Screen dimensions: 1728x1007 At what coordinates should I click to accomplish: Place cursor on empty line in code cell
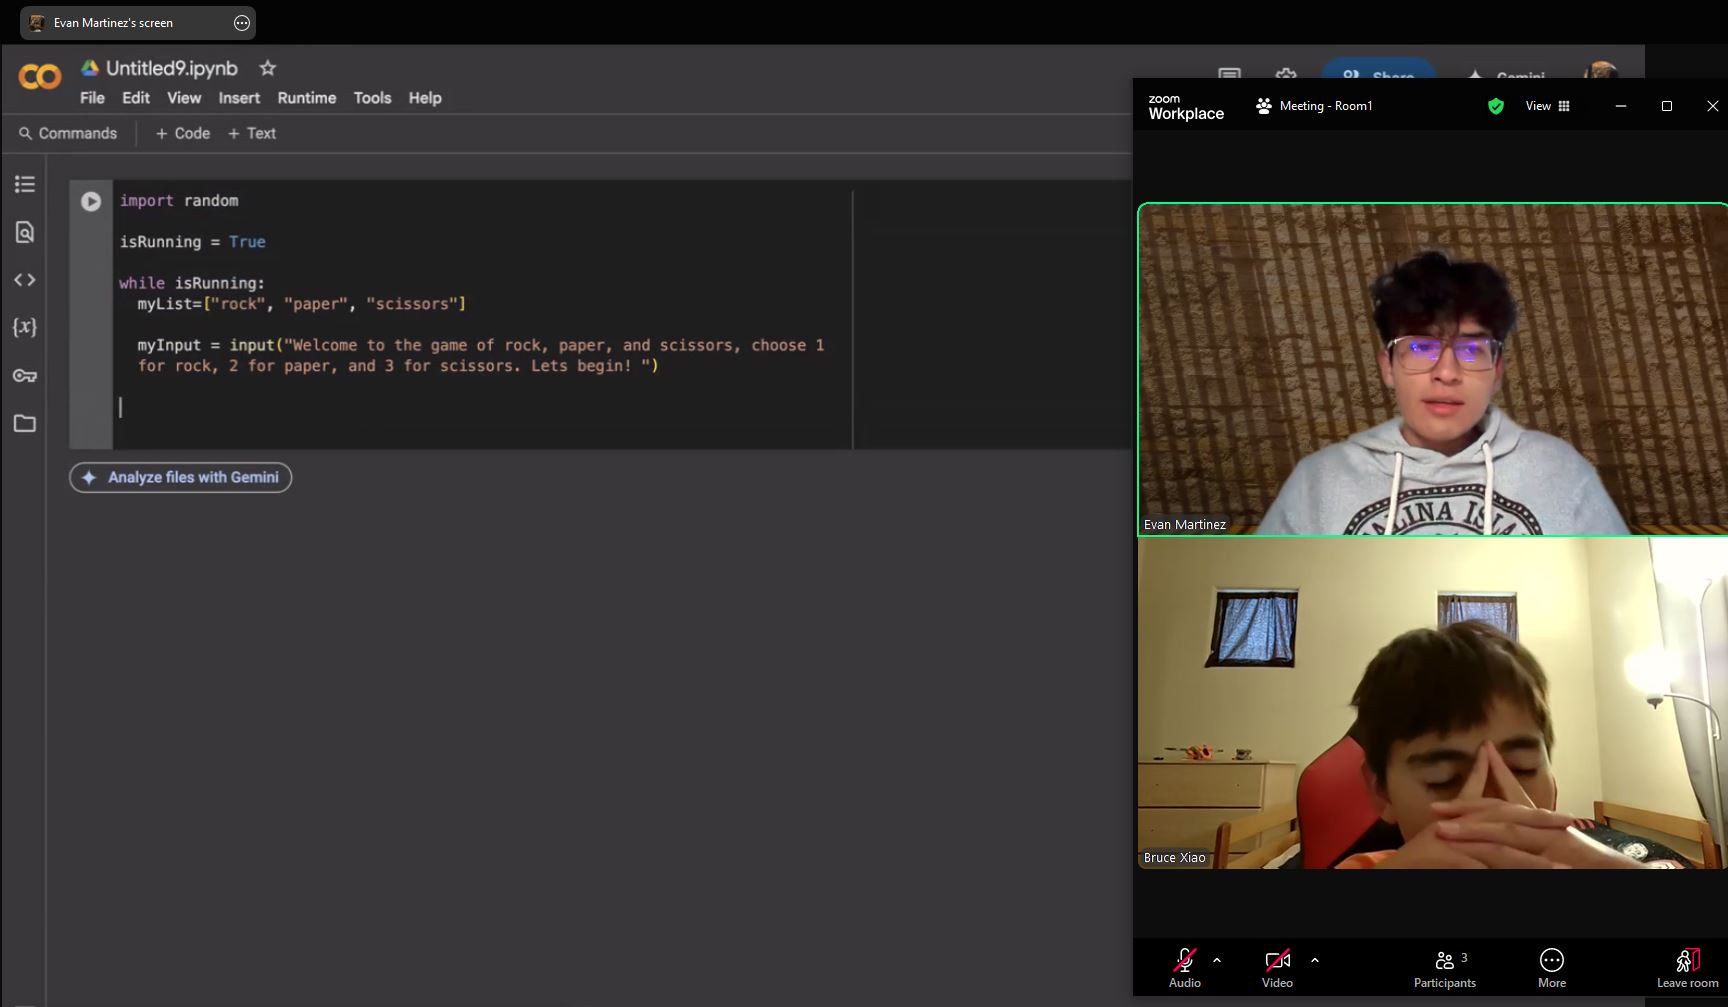pyautogui.click(x=480, y=407)
